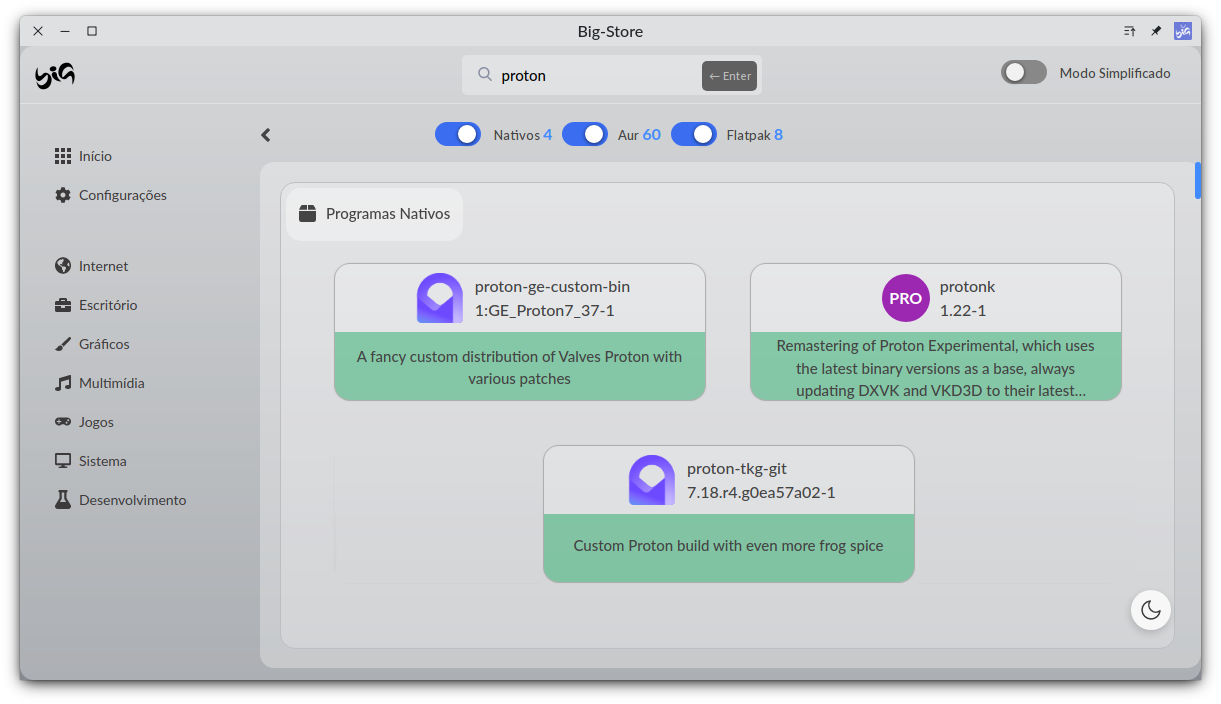Click the Configurações gear icon
The height and width of the screenshot is (704, 1221).
tap(63, 195)
